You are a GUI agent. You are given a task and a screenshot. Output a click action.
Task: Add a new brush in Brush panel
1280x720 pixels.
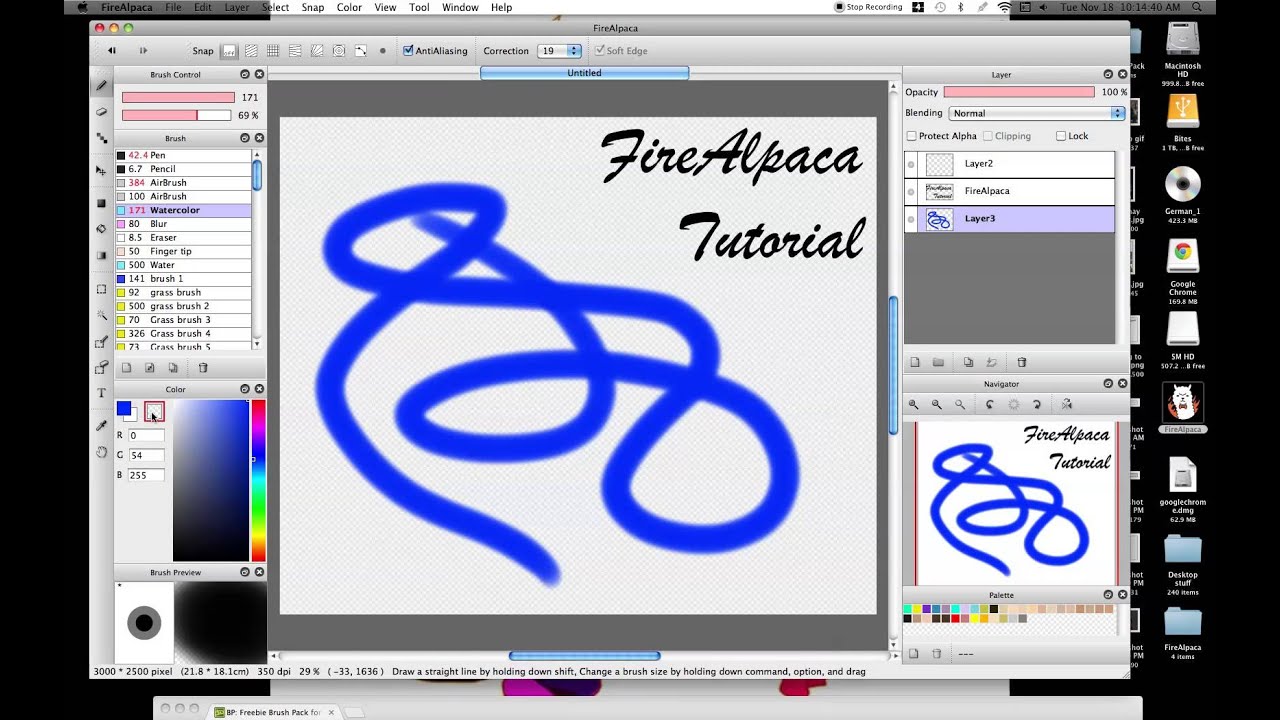tap(127, 368)
